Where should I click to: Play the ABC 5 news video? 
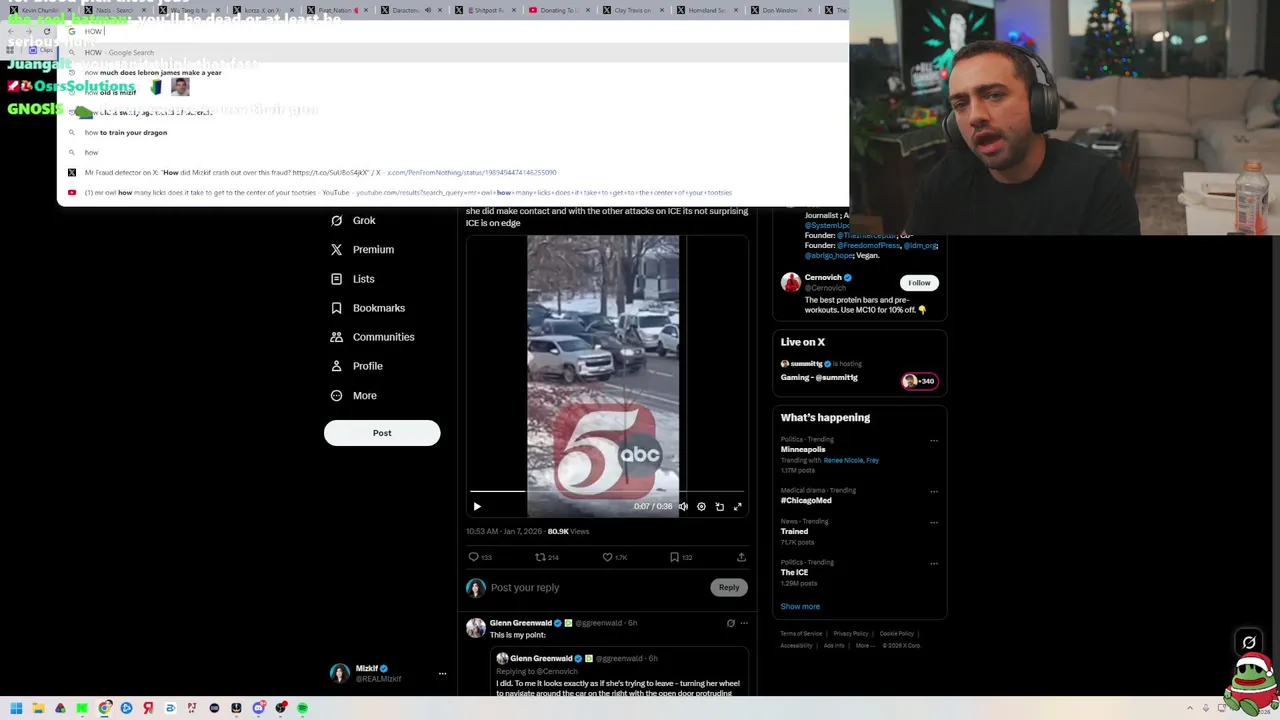477,506
